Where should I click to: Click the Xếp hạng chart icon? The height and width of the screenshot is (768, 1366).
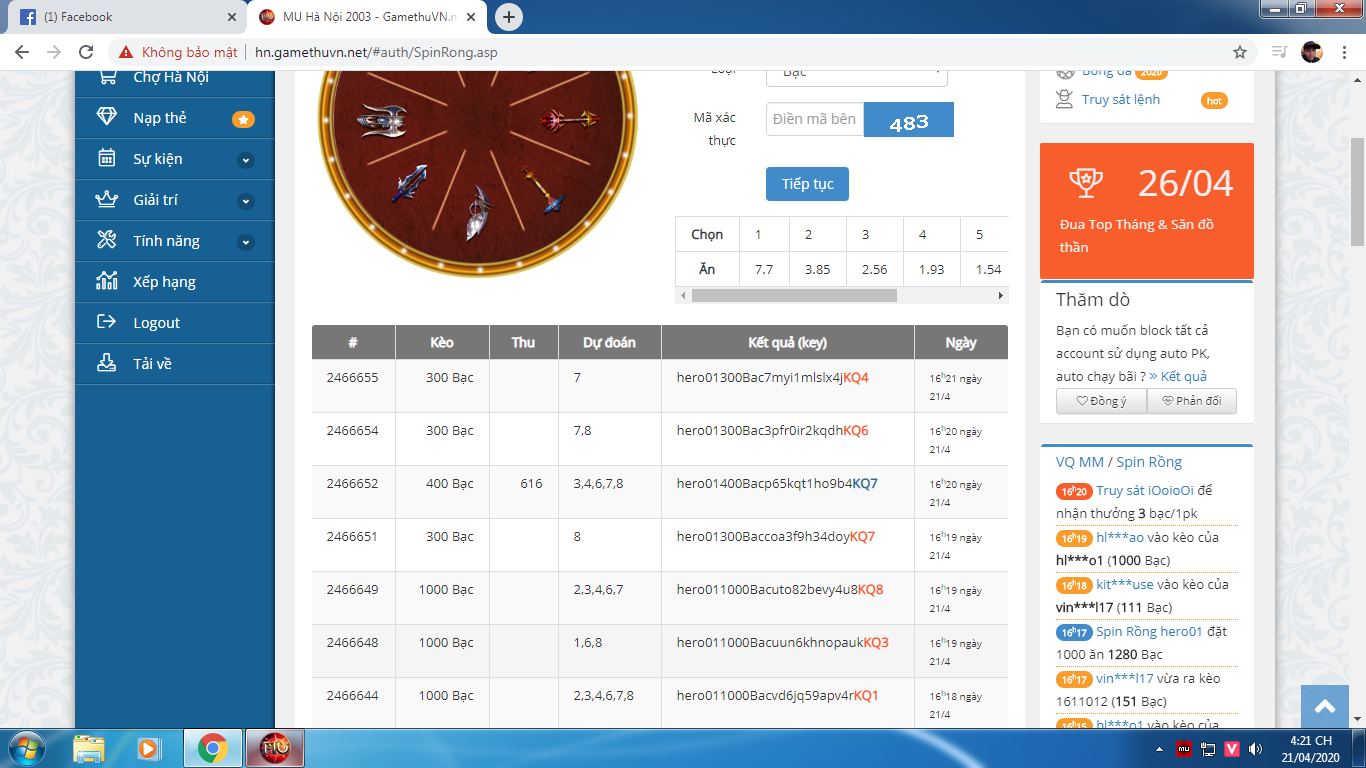[x=107, y=281]
